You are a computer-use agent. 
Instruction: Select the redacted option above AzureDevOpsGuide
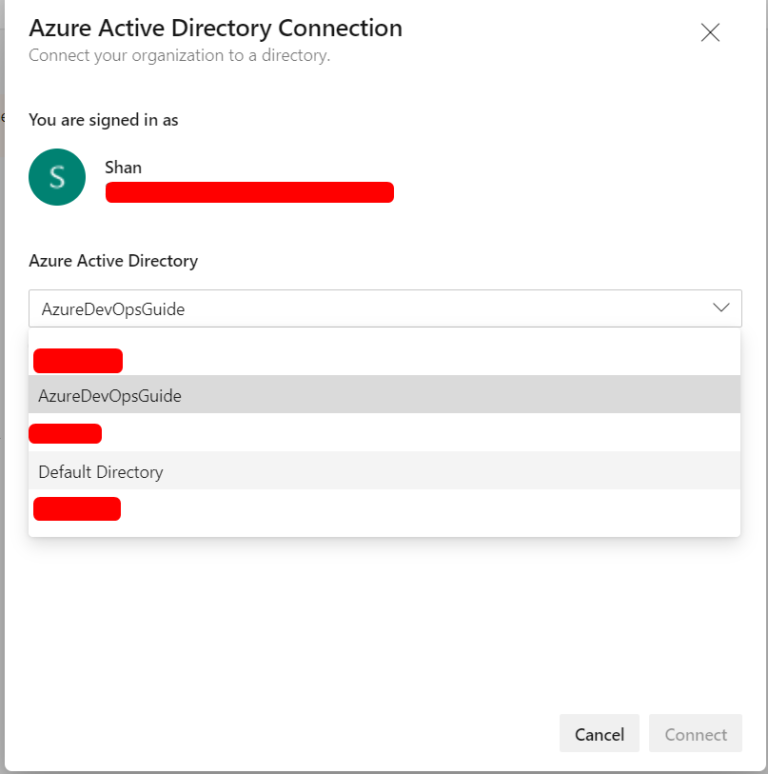[x=78, y=360]
